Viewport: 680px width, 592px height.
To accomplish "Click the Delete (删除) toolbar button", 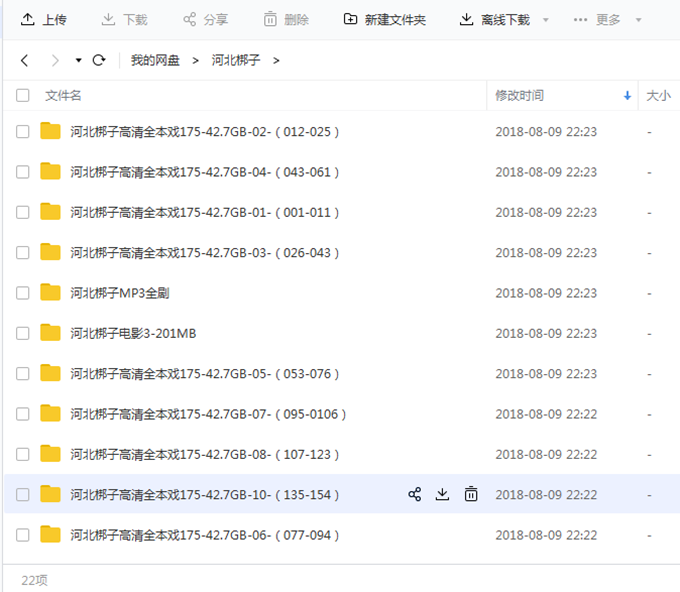I will tap(287, 20).
